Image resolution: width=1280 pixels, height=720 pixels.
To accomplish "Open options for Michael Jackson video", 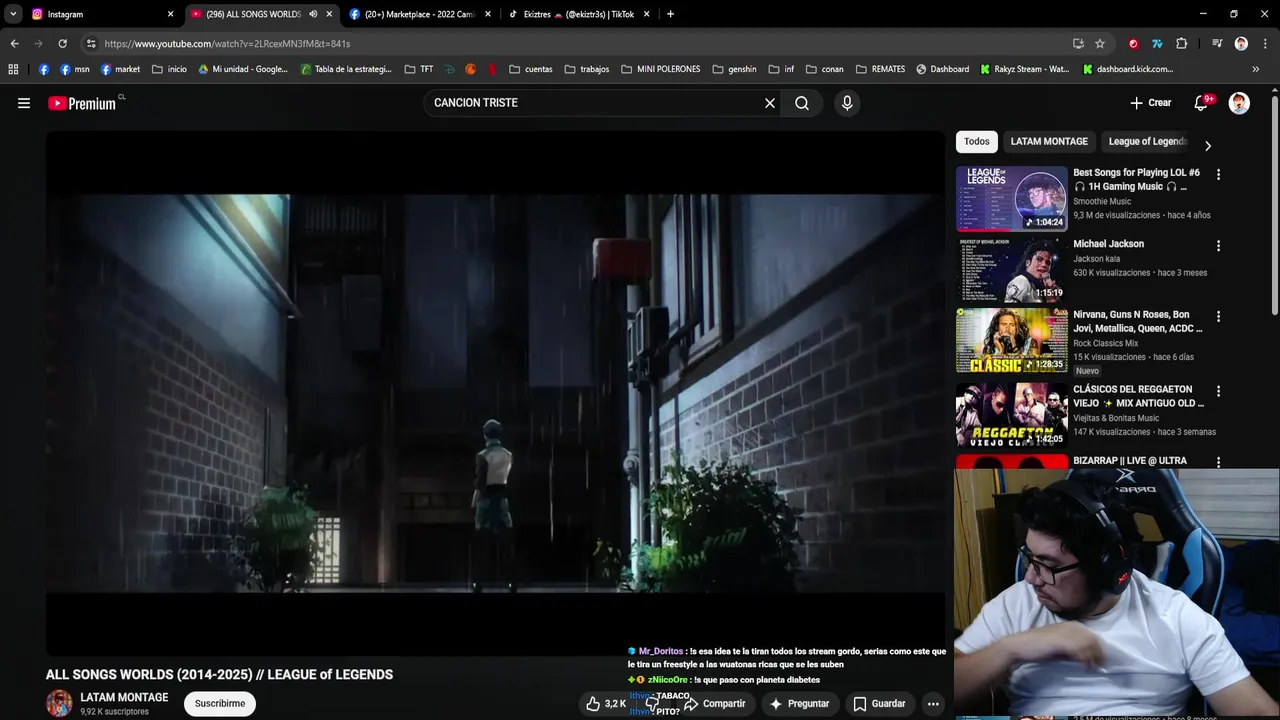I will (x=1218, y=246).
